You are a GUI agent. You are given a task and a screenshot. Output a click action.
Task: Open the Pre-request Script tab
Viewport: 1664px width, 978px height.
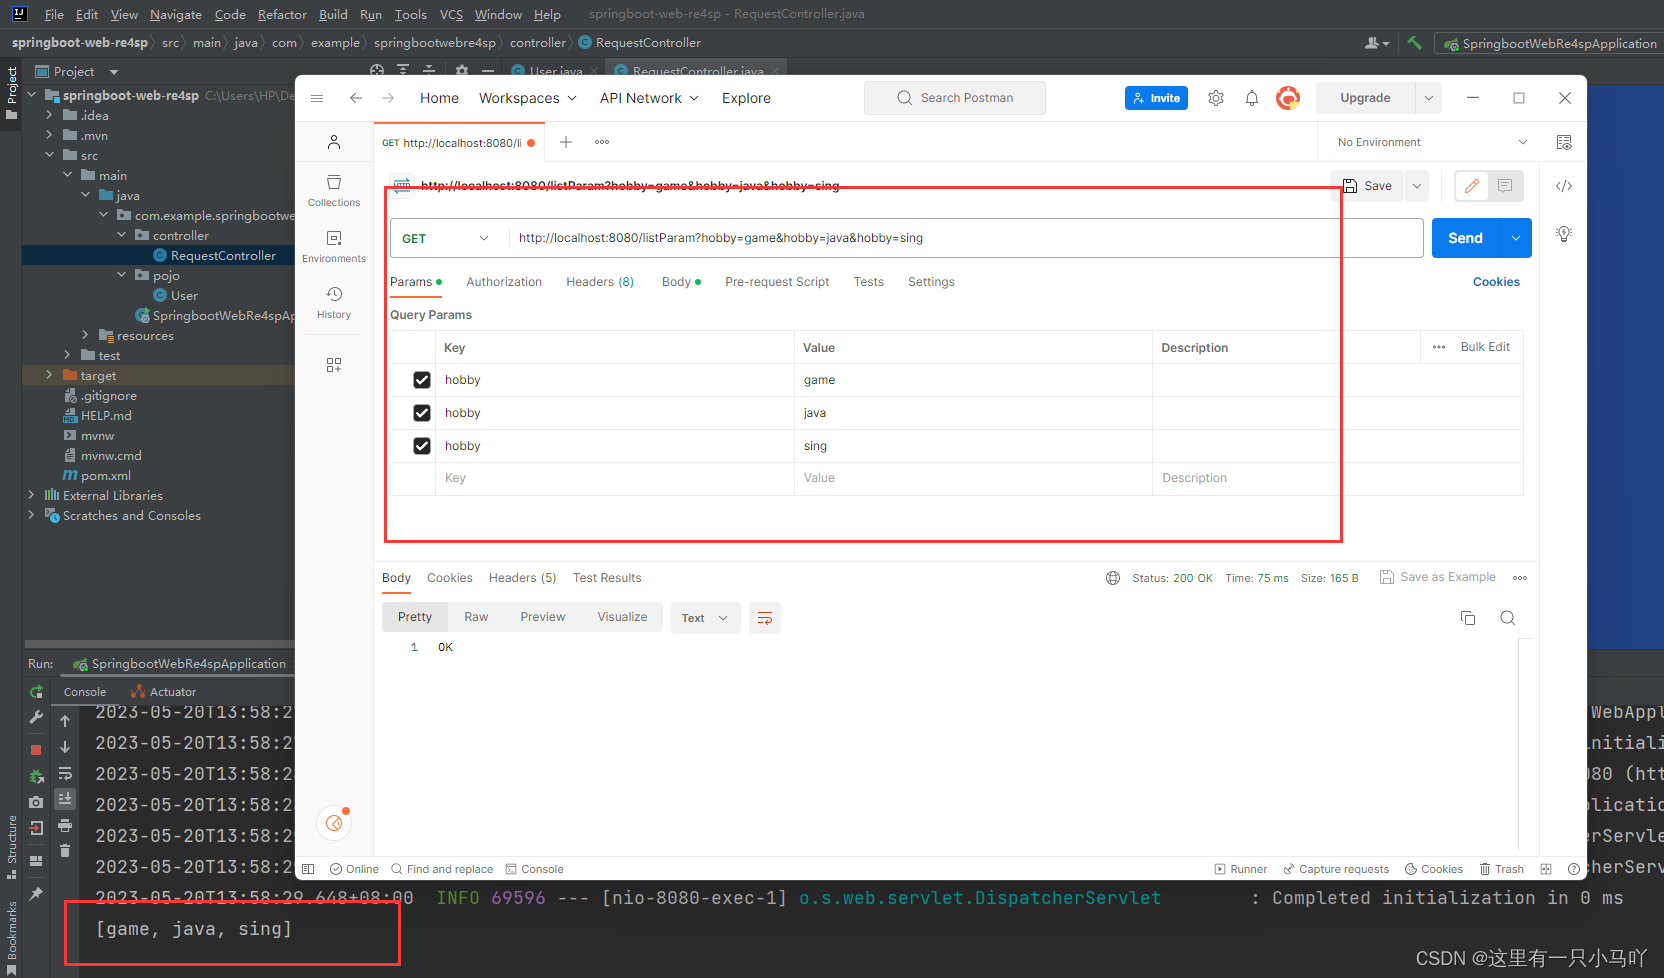pyautogui.click(x=777, y=282)
